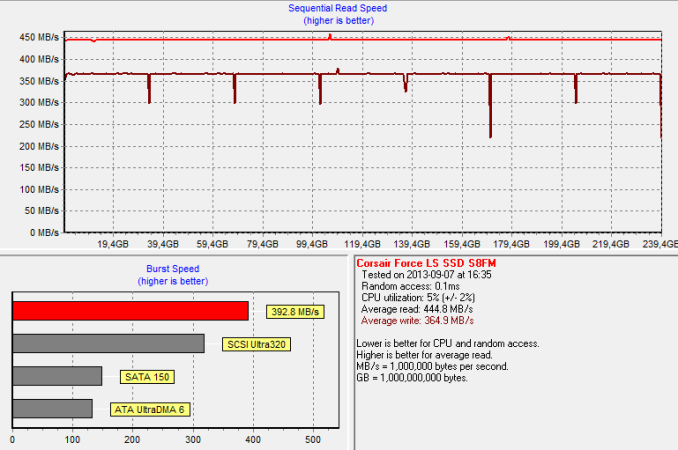The height and width of the screenshot is (450, 678).
Task: Click the 19,4GB x-axis label
Action: point(113,244)
